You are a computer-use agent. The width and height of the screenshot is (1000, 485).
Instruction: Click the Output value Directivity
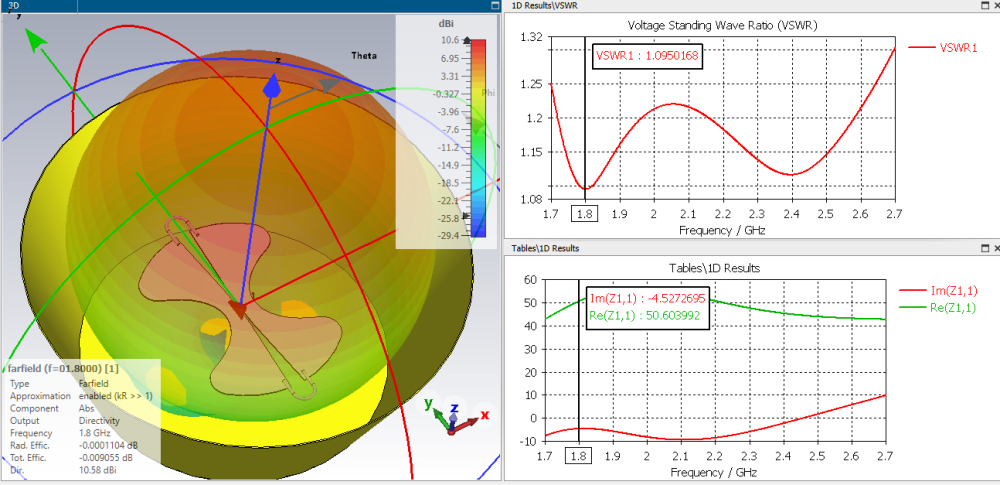(99, 421)
